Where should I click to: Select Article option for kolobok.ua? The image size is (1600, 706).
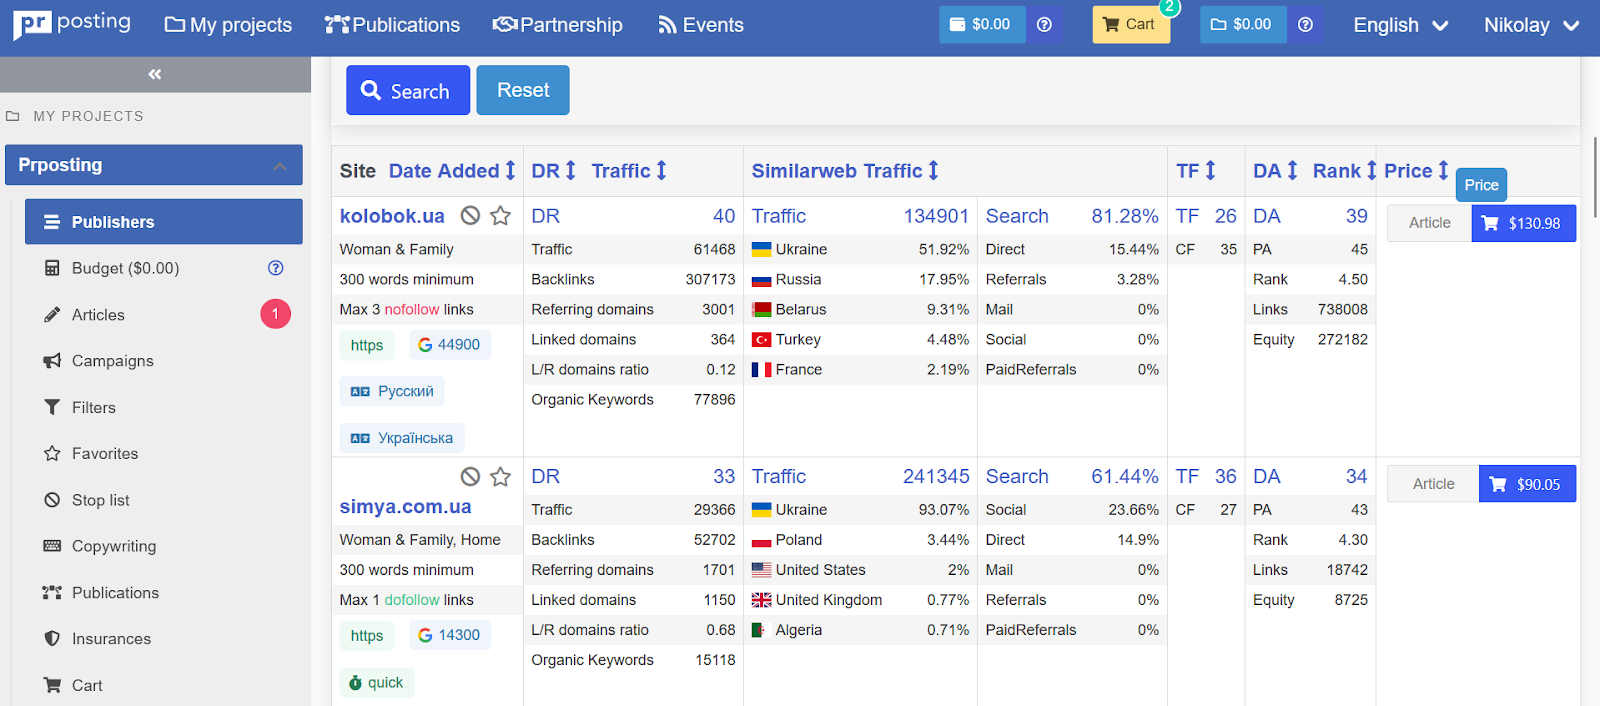[x=1430, y=223]
